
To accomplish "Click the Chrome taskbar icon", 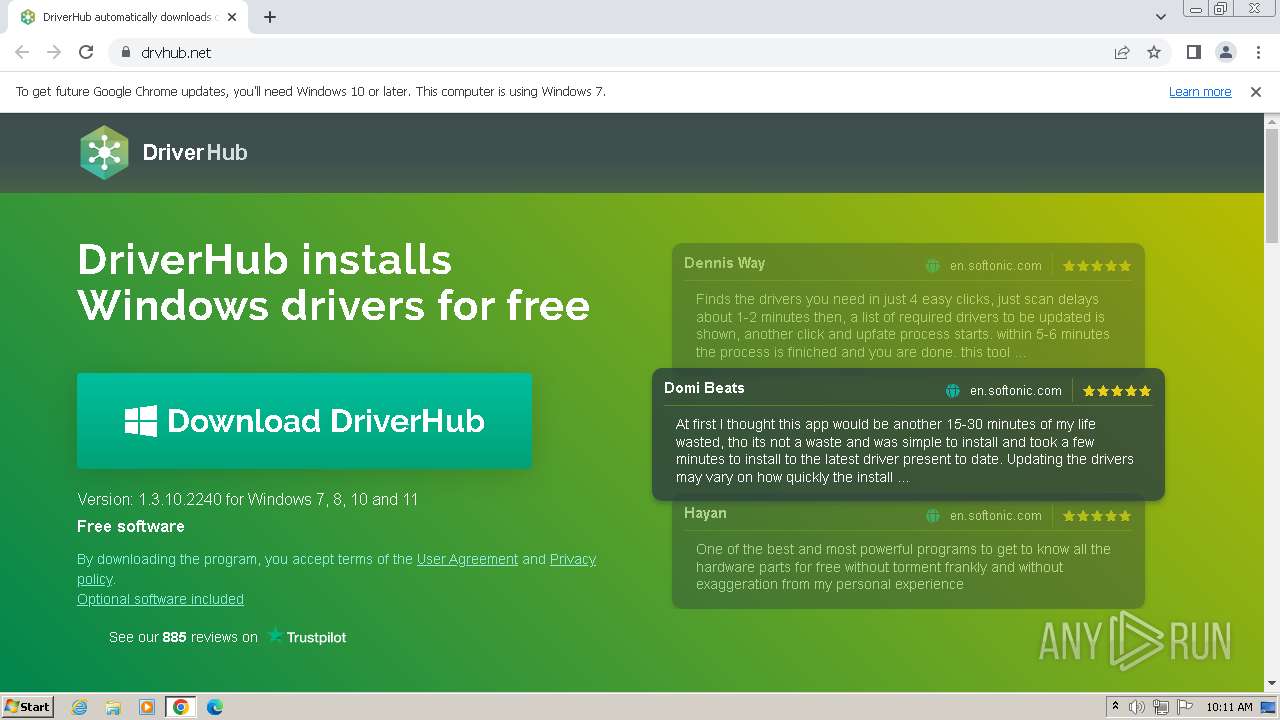I will point(181,707).
